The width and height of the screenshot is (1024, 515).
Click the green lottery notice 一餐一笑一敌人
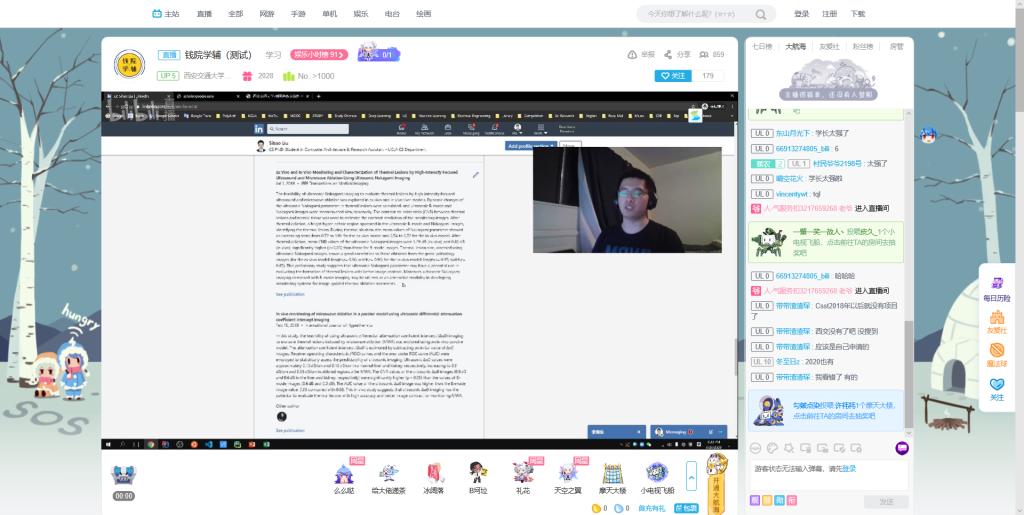[826, 242]
